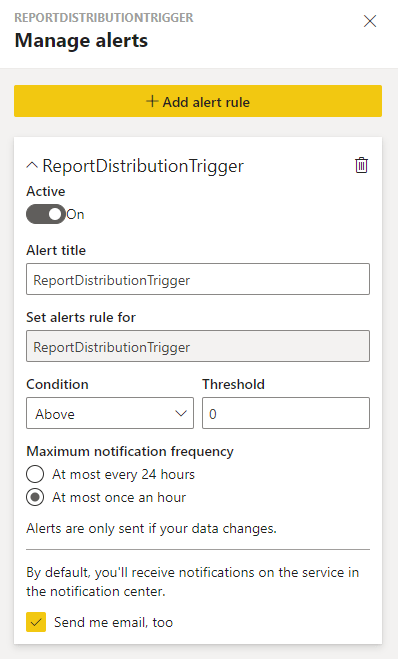
Task: Click the REPORTDISTRIBUTIONTRIGGER pane subtitle
Action: click(x=104, y=18)
